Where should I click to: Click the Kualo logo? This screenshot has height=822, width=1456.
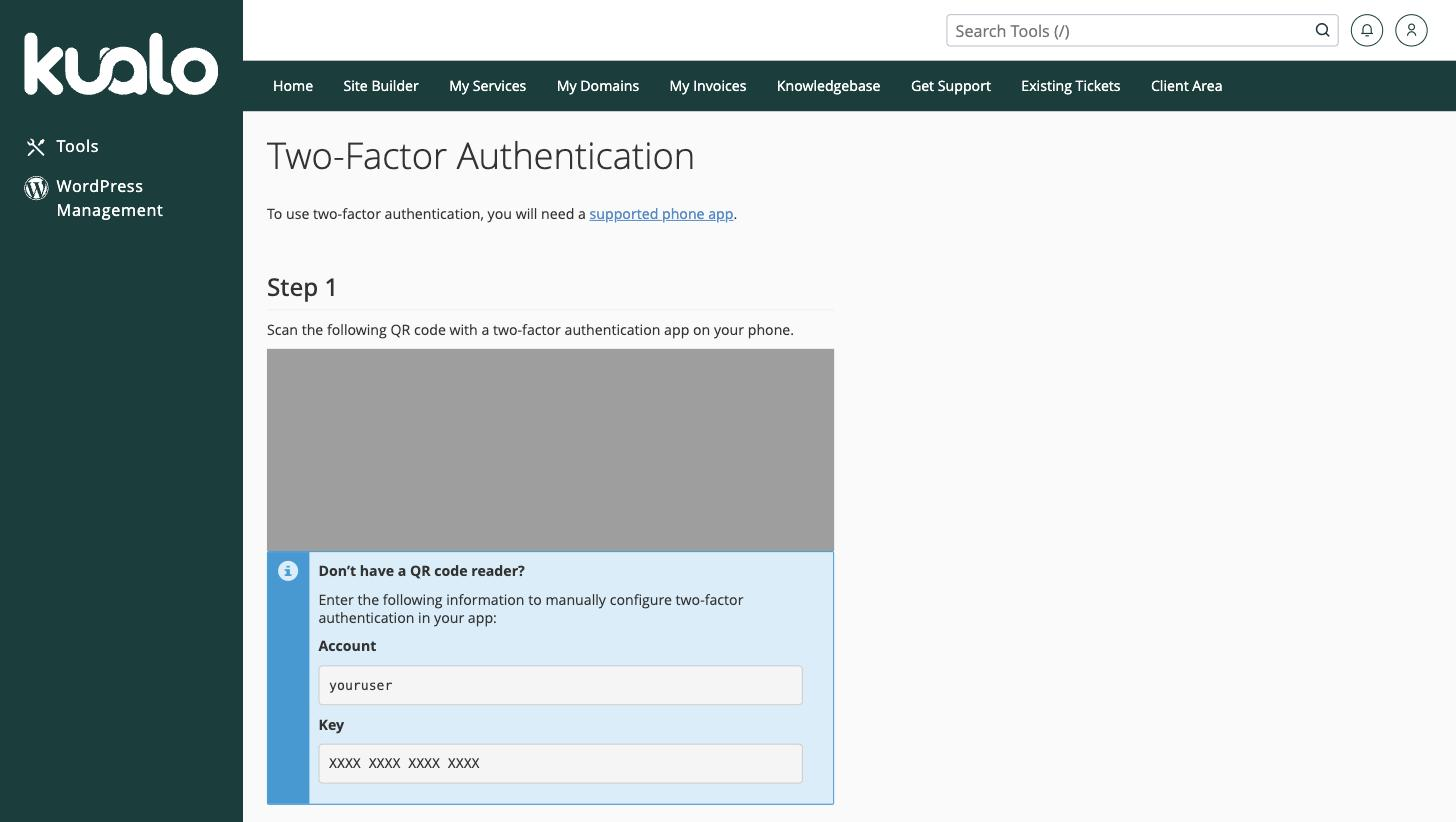[121, 64]
